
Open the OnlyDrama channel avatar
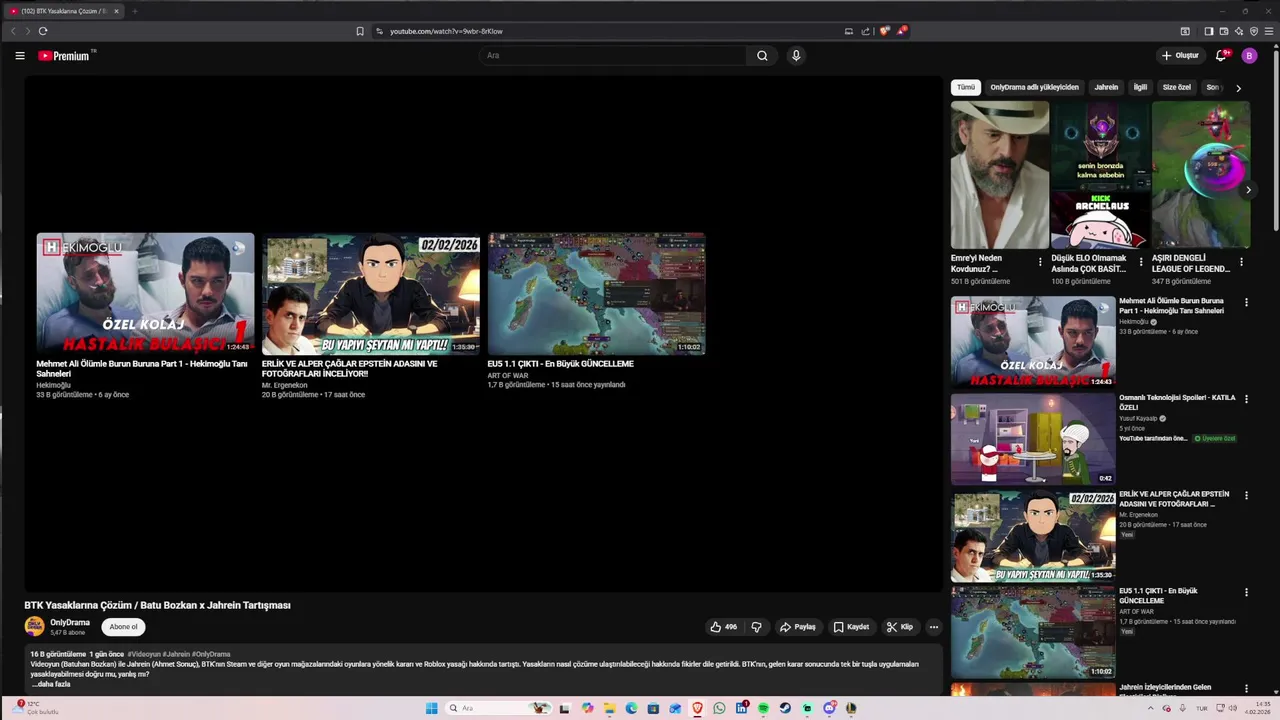pyautogui.click(x=34, y=627)
